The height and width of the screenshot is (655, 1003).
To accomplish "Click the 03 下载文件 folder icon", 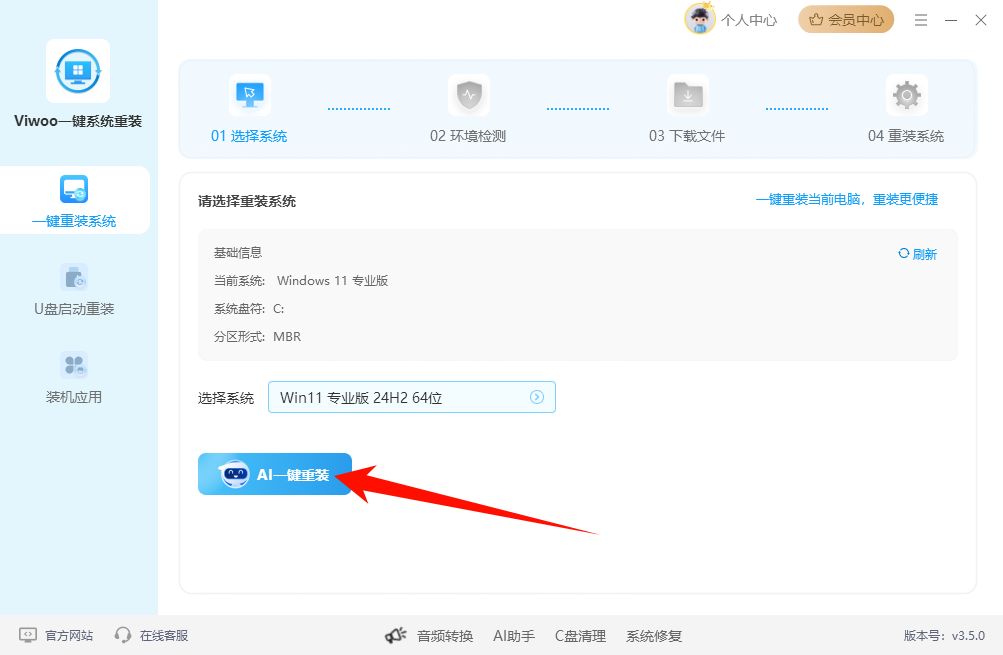I will point(688,95).
